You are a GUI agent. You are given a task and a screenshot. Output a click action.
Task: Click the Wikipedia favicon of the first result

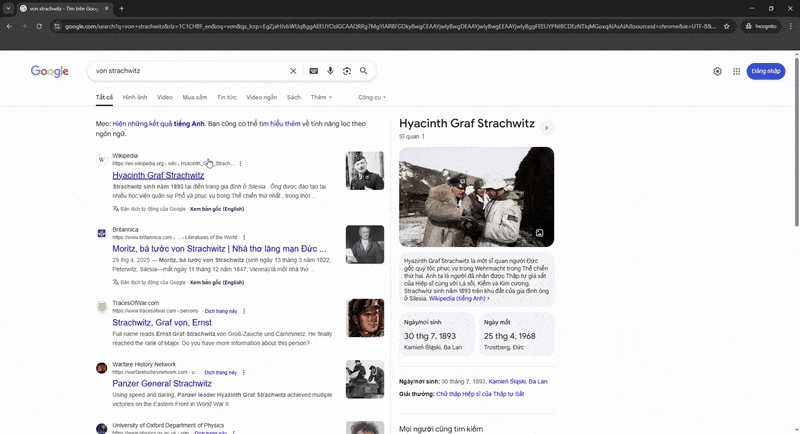coord(102,160)
